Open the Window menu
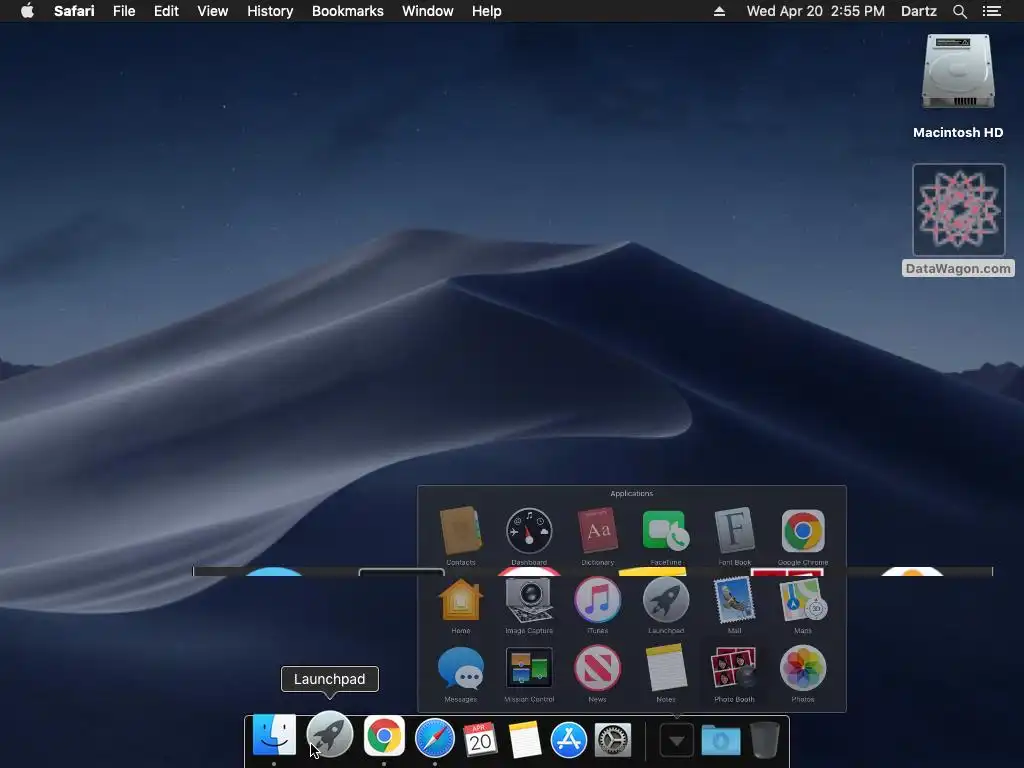The width and height of the screenshot is (1024, 768). 428,11
